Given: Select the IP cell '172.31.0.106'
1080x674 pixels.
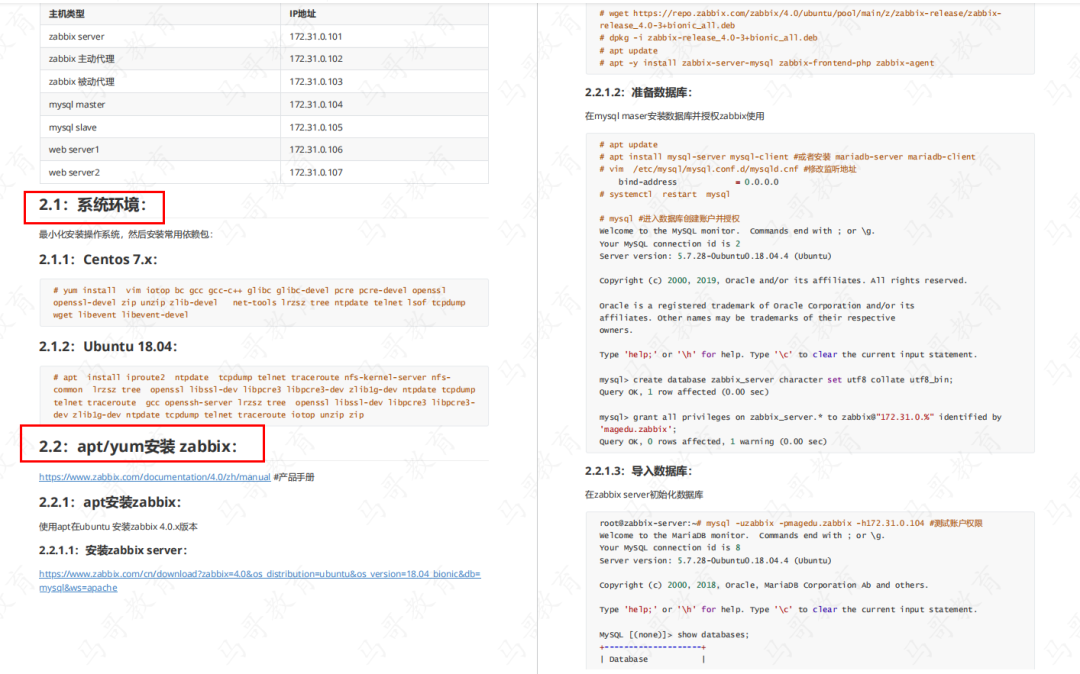Looking at the screenshot, I should [384, 149].
